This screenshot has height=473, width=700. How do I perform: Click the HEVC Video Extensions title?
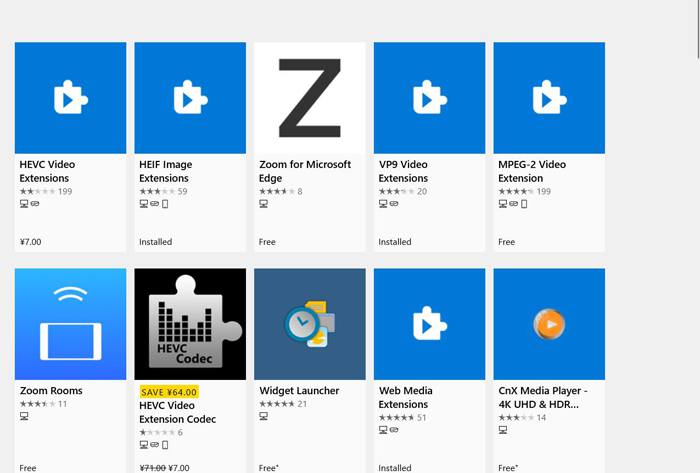coord(47,171)
